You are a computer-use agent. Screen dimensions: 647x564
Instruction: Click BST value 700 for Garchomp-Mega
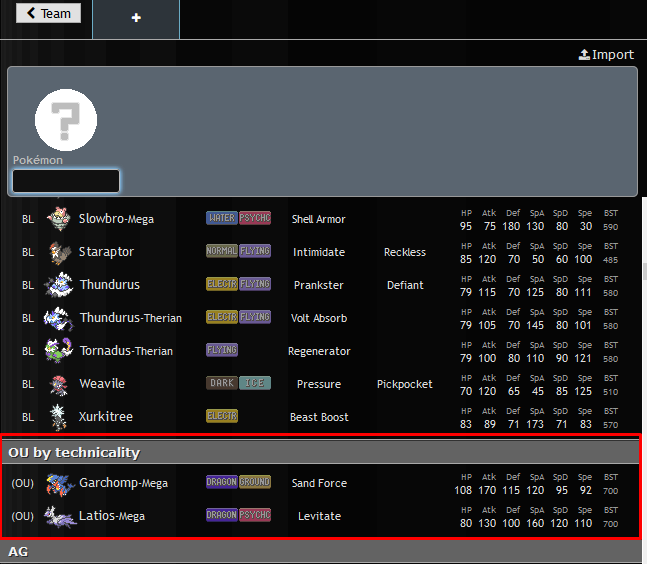[x=611, y=491]
